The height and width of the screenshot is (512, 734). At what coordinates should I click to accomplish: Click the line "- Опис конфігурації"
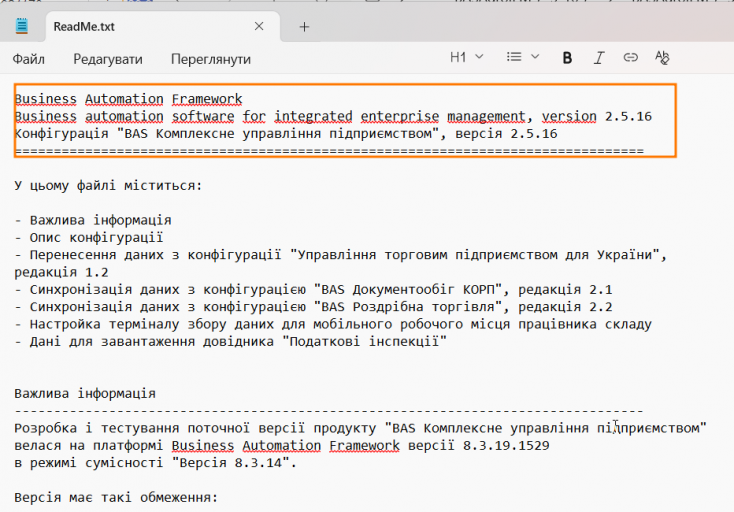point(89,238)
